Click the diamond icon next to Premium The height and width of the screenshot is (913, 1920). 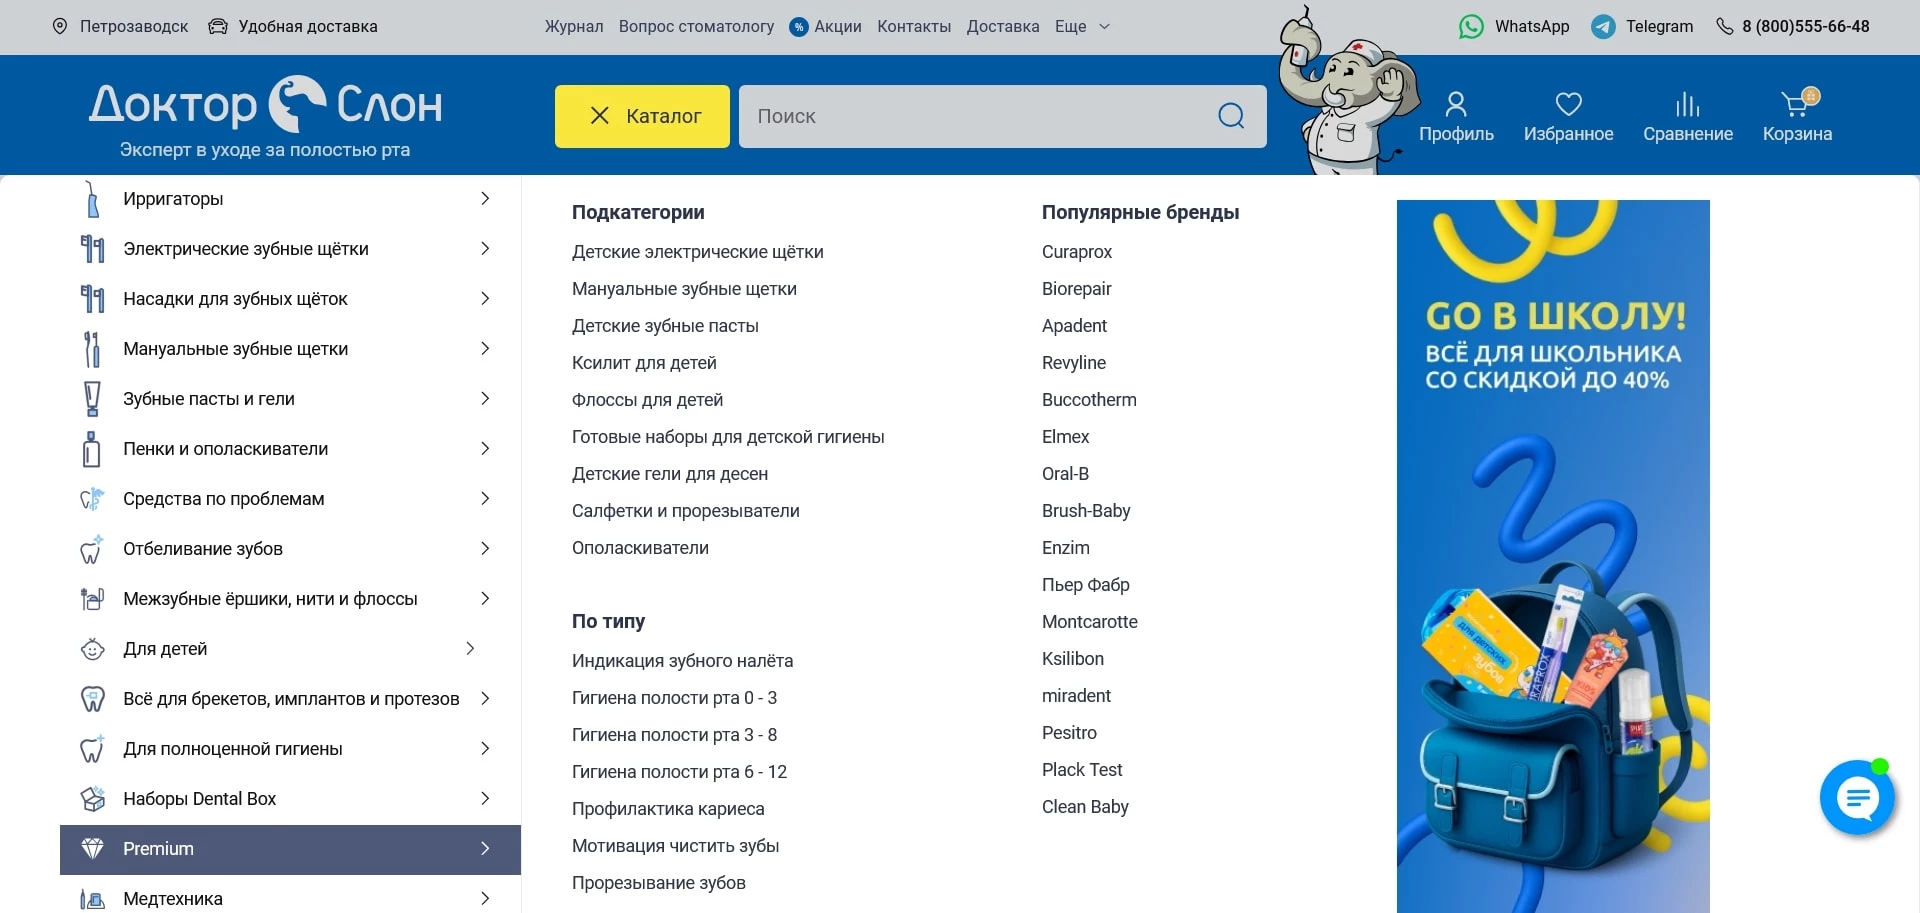tap(93, 848)
